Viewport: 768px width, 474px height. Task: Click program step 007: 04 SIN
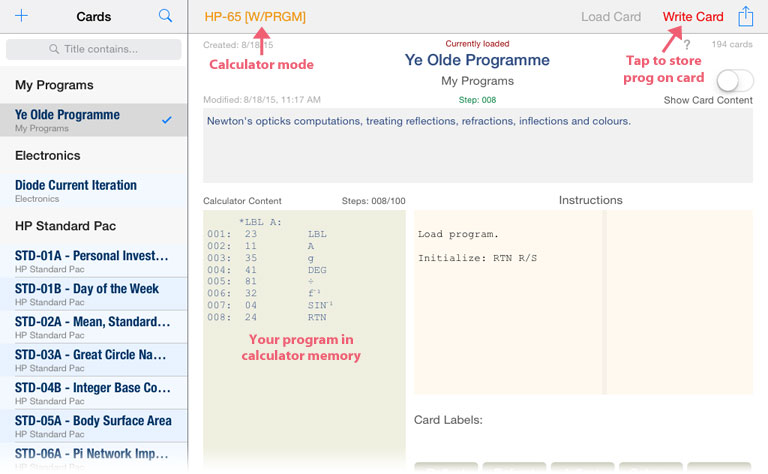click(270, 305)
